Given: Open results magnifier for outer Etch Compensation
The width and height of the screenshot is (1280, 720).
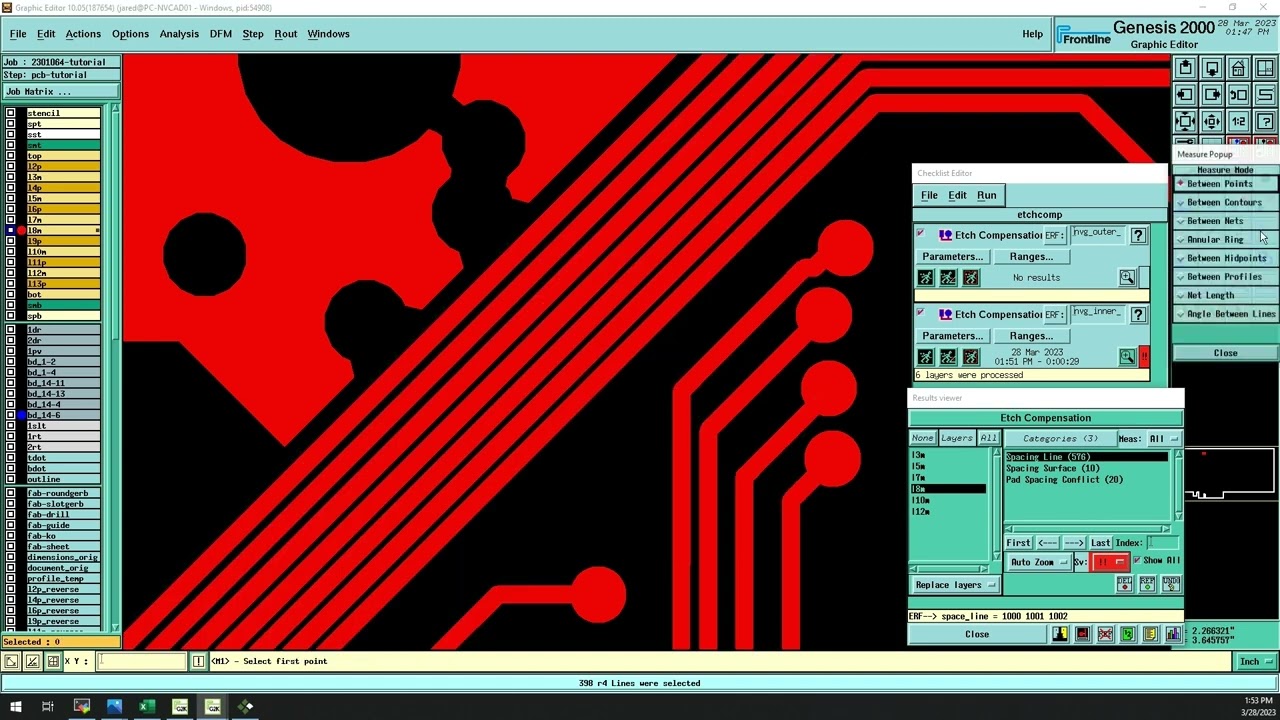Looking at the screenshot, I should [x=1127, y=278].
